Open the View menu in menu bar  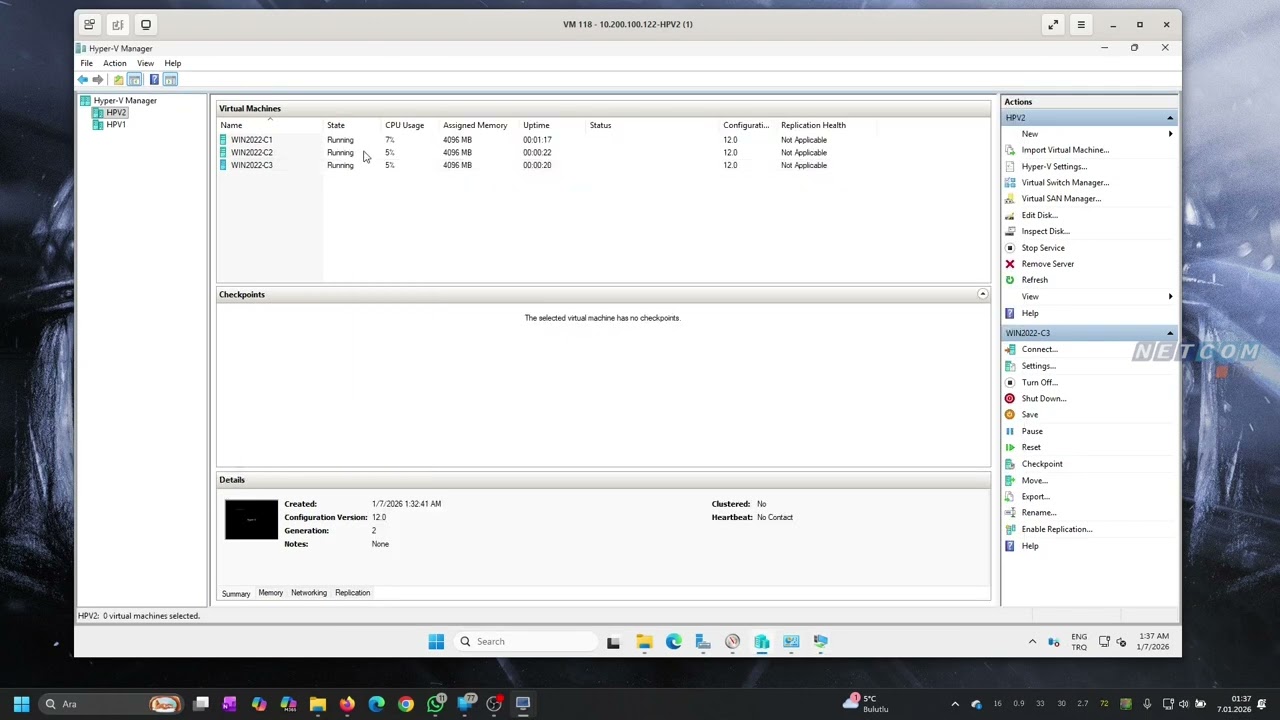click(x=145, y=63)
